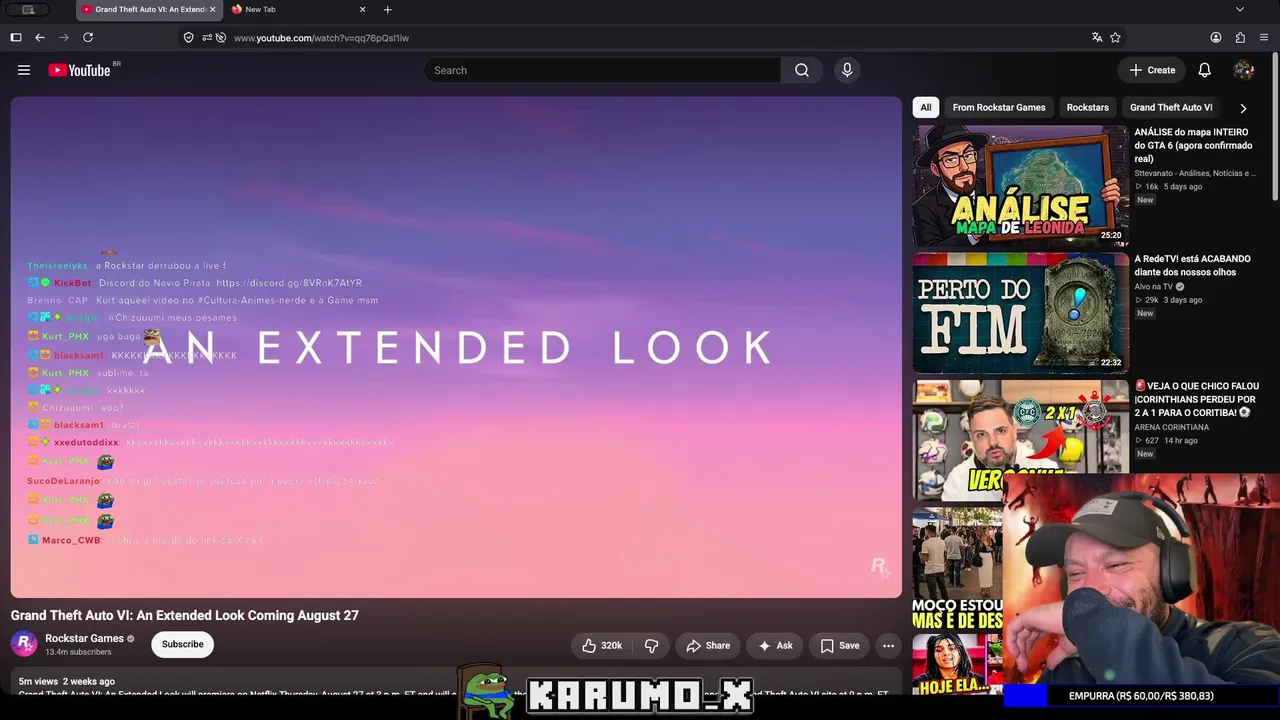Visit the Alvo na TV channel link
The height and width of the screenshot is (720, 1280).
pyautogui.click(x=1154, y=287)
